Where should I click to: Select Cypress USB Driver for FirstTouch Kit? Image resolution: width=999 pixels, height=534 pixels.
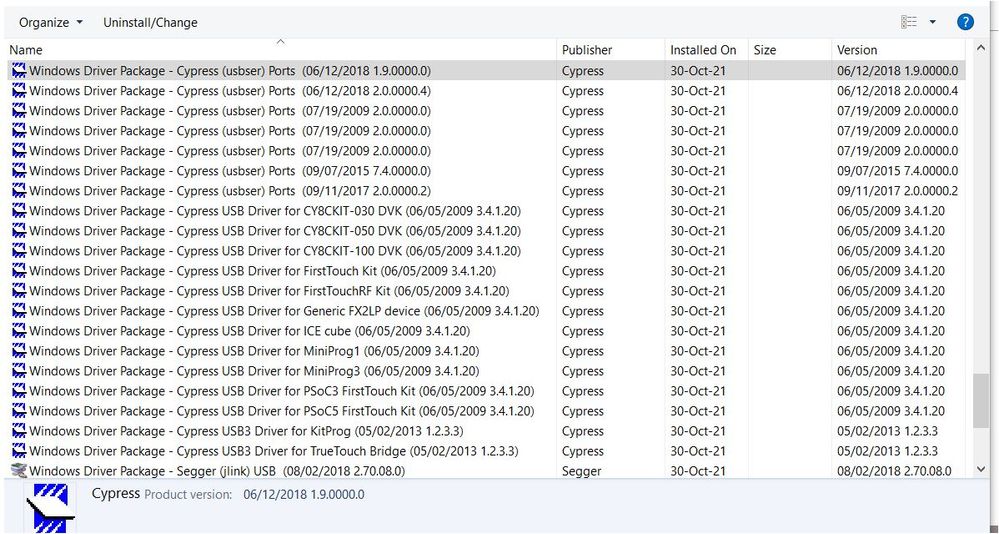point(486,271)
